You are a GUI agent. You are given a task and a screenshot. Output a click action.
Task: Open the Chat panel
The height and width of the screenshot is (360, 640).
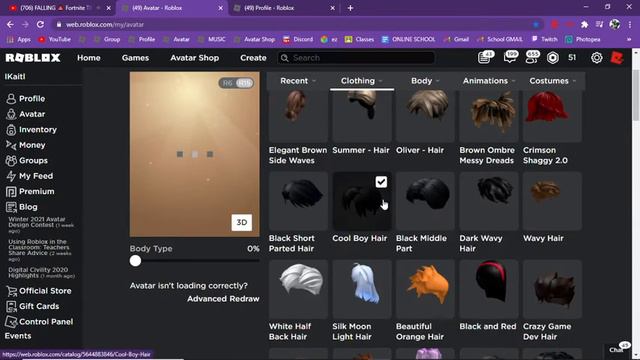click(x=618, y=349)
